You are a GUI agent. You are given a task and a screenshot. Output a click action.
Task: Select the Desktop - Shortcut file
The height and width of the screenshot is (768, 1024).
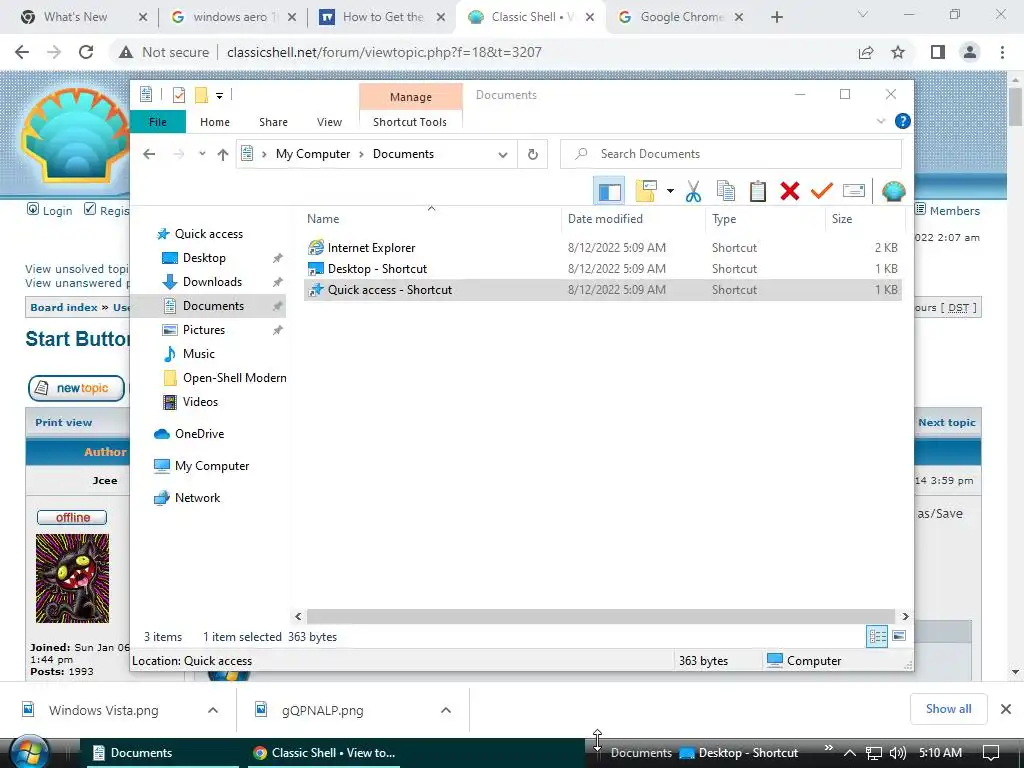click(377, 269)
